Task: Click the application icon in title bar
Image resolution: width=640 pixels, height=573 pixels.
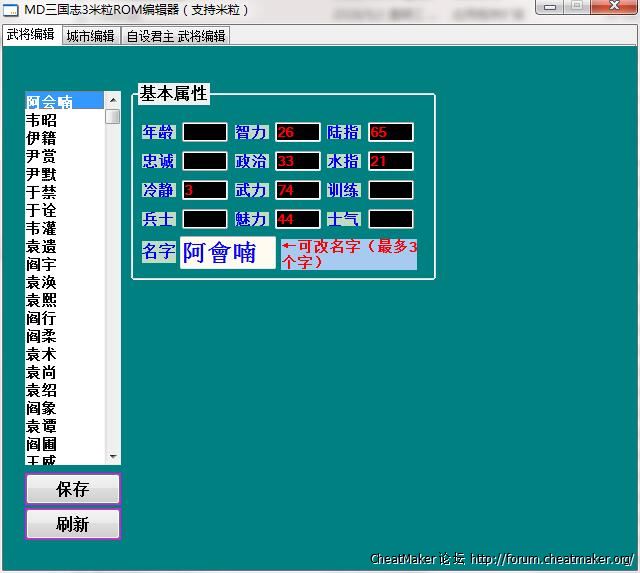Action: pos(11,10)
